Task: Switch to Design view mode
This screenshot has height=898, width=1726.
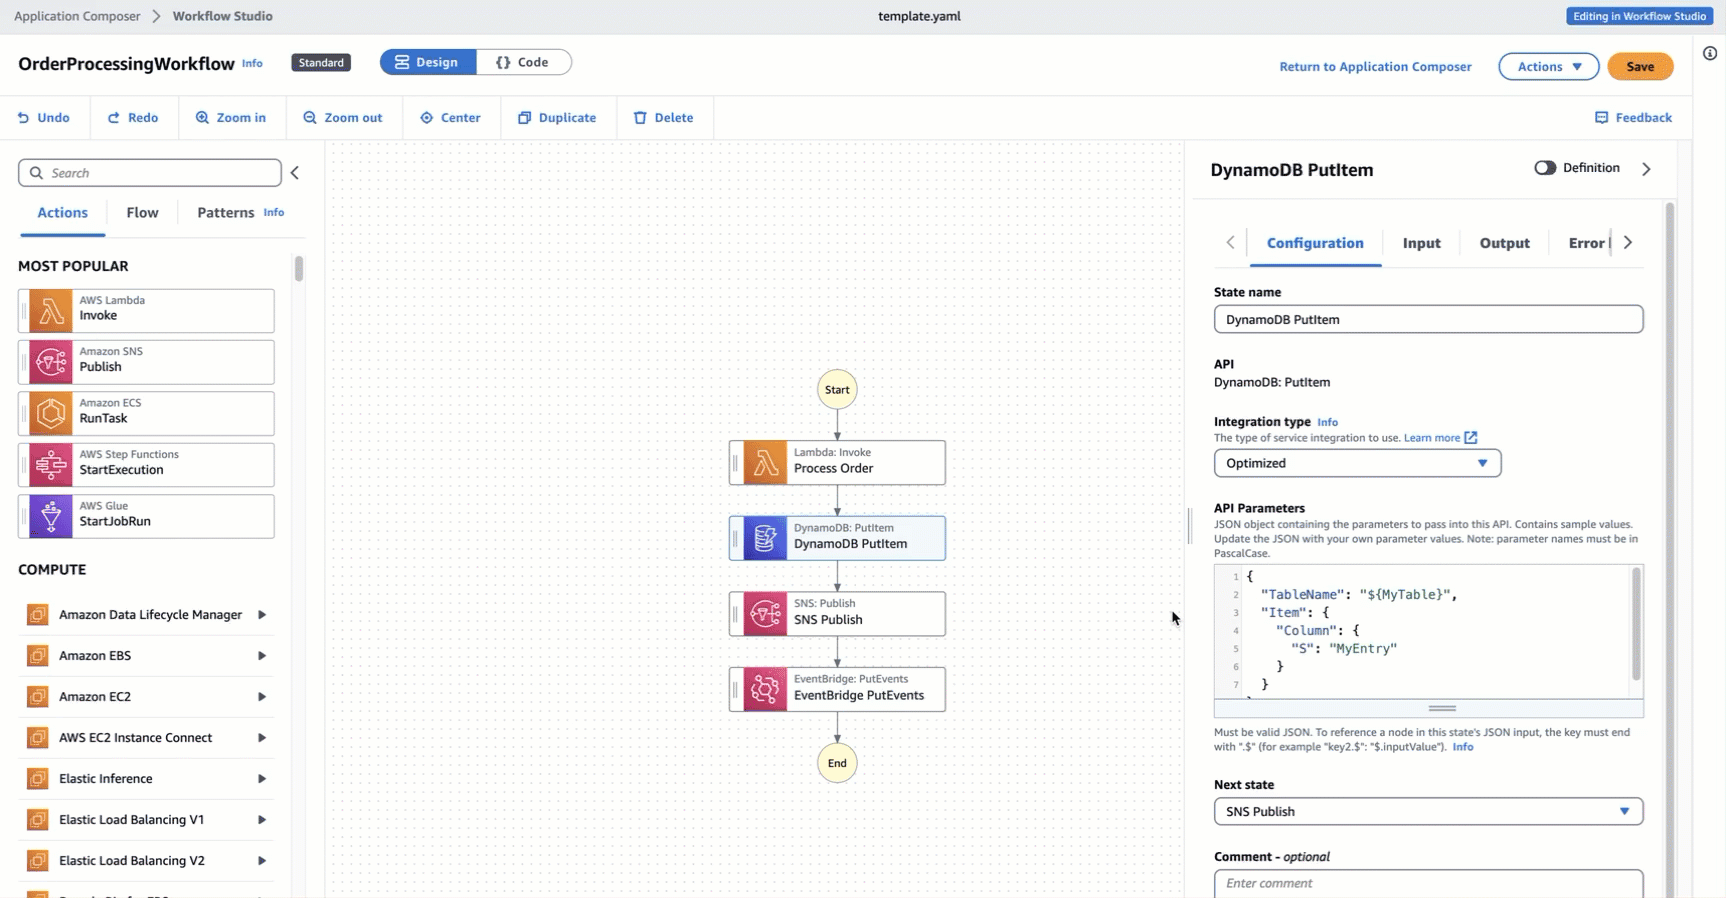Action: coord(427,62)
